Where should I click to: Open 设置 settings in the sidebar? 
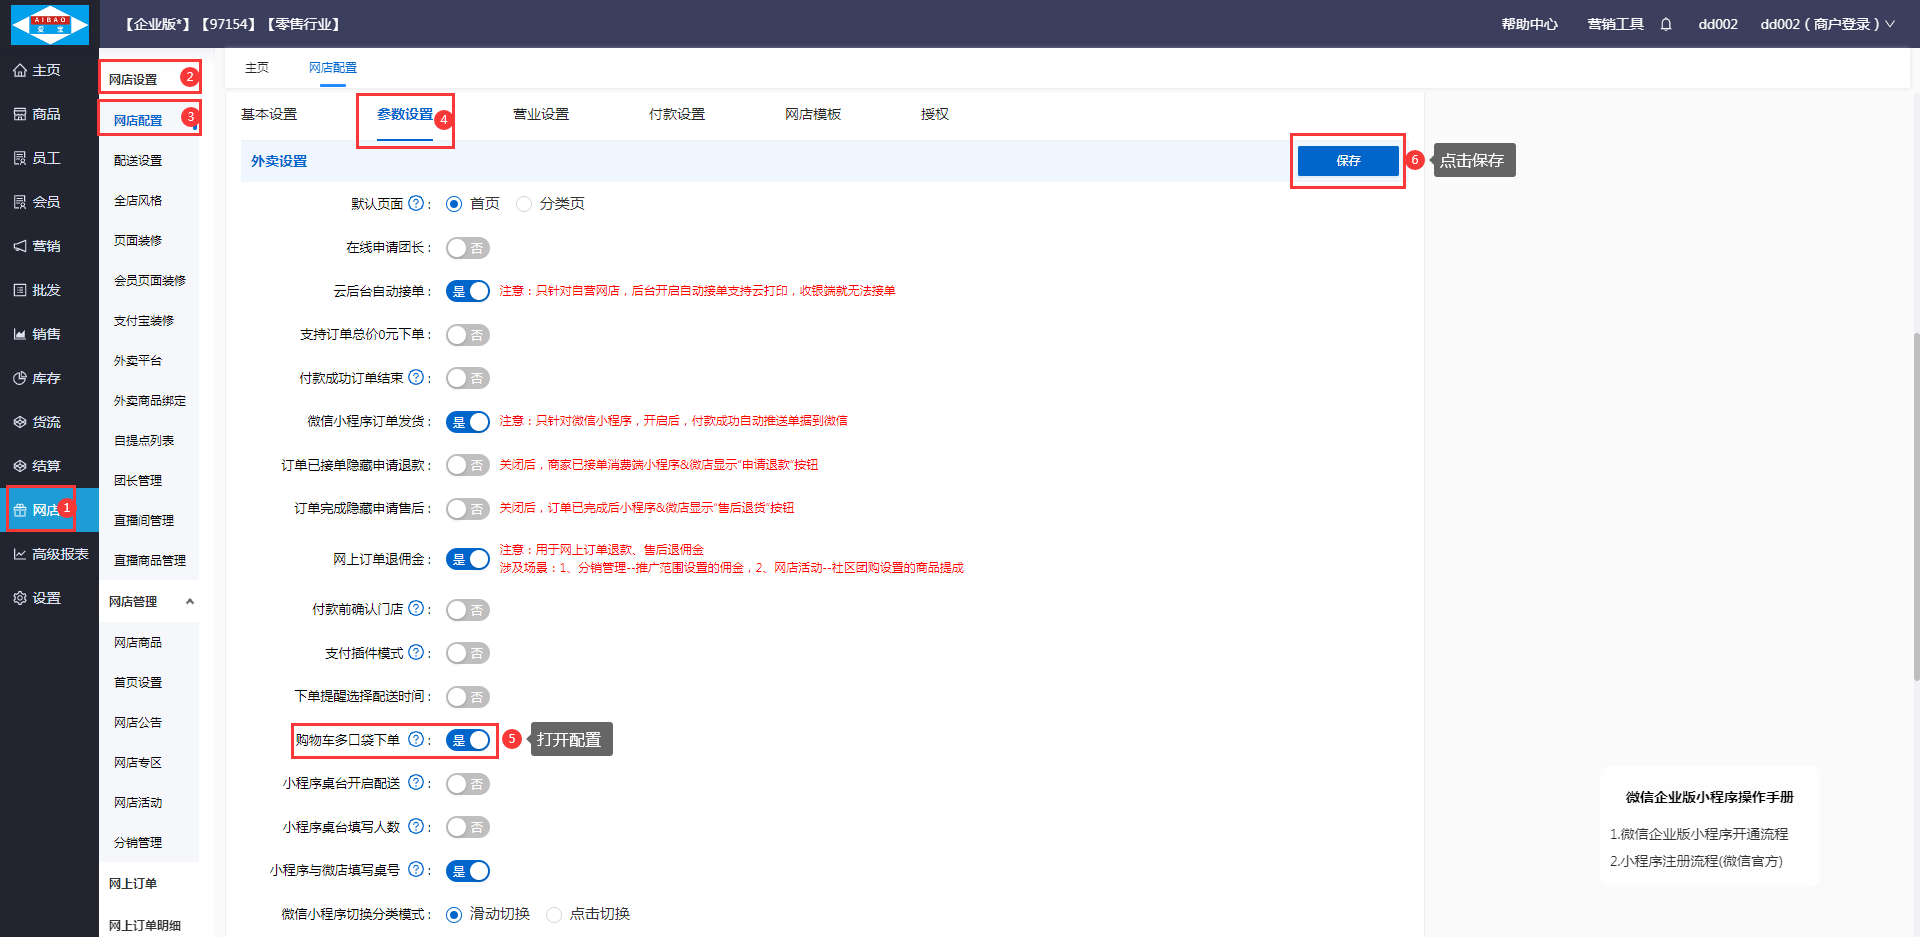tap(37, 598)
